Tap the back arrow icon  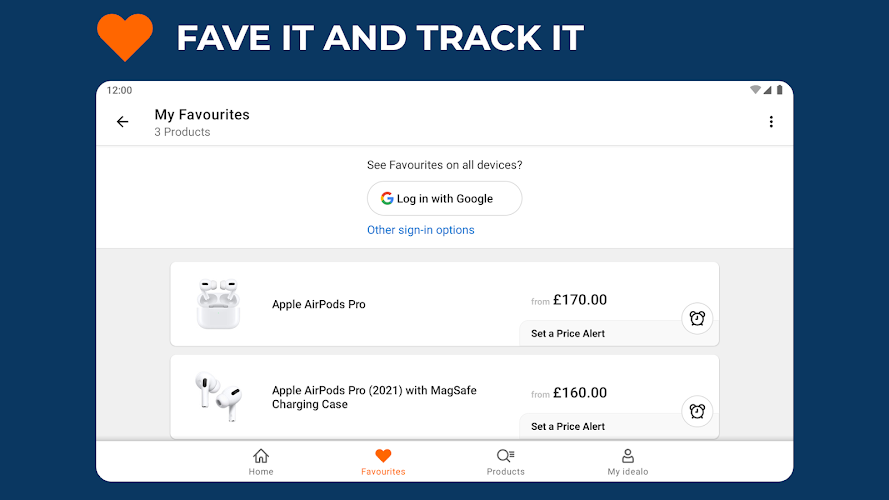click(123, 122)
